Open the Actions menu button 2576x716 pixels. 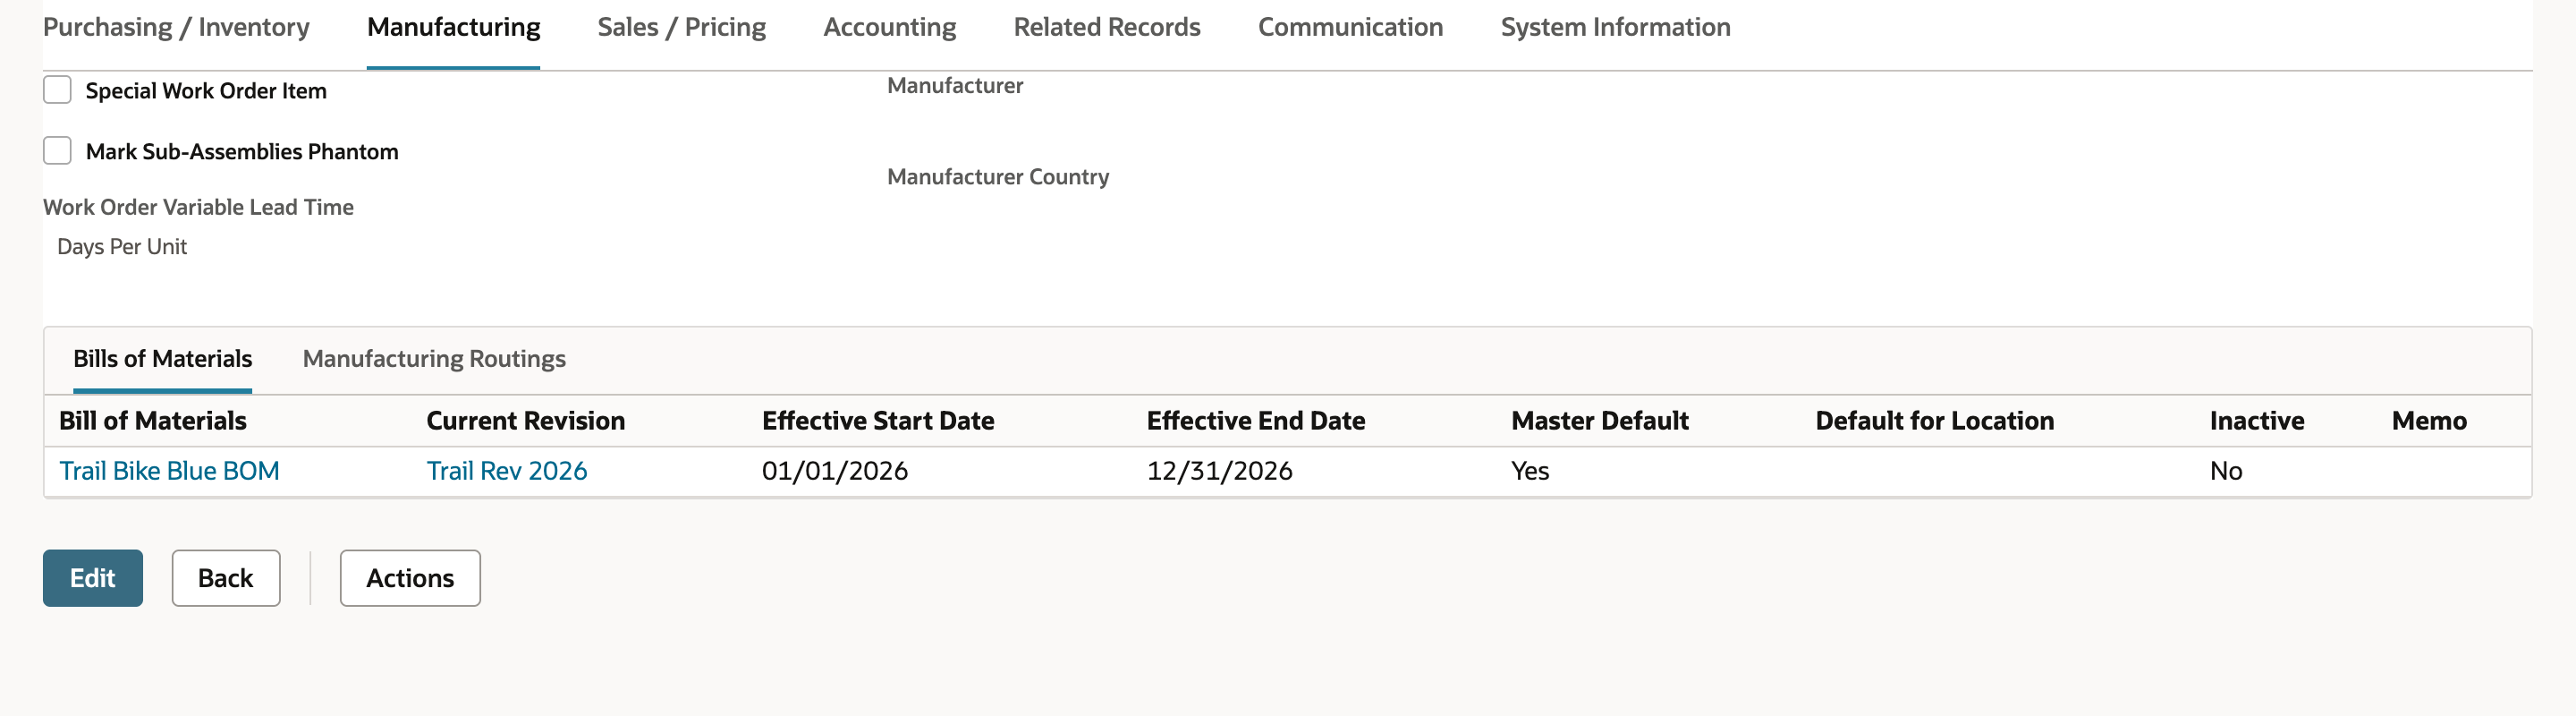(x=410, y=578)
